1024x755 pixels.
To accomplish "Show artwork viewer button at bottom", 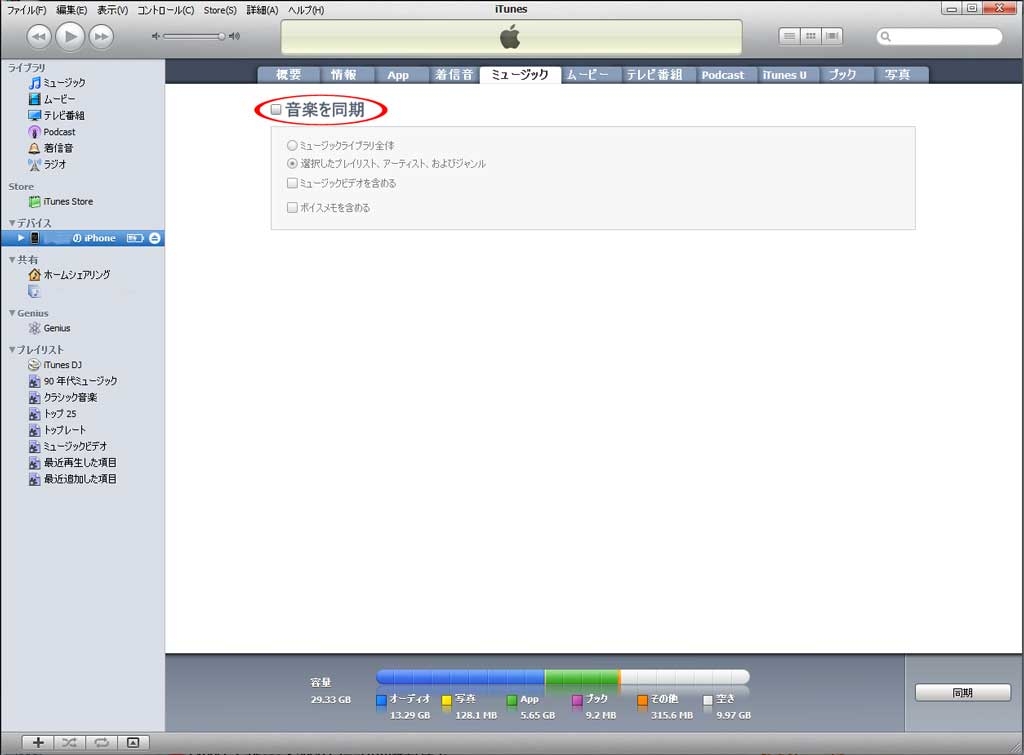I will 133,742.
